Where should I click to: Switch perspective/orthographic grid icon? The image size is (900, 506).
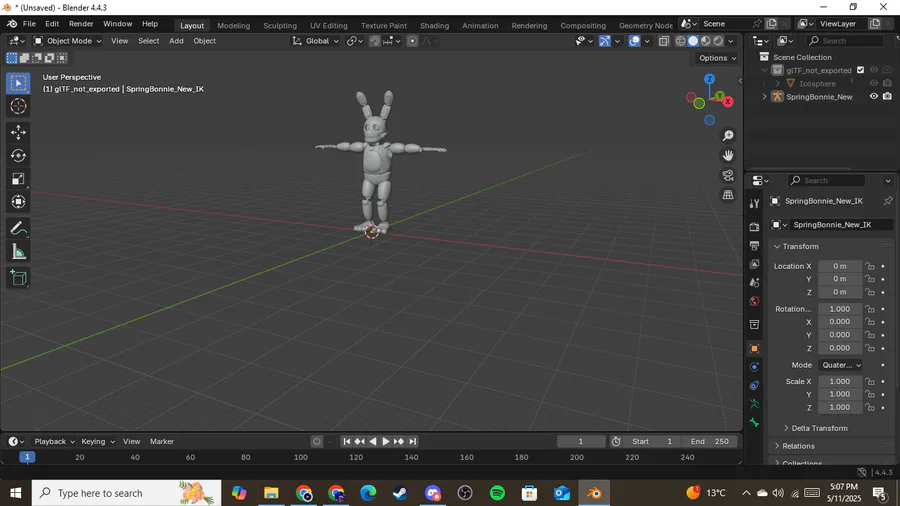point(728,195)
